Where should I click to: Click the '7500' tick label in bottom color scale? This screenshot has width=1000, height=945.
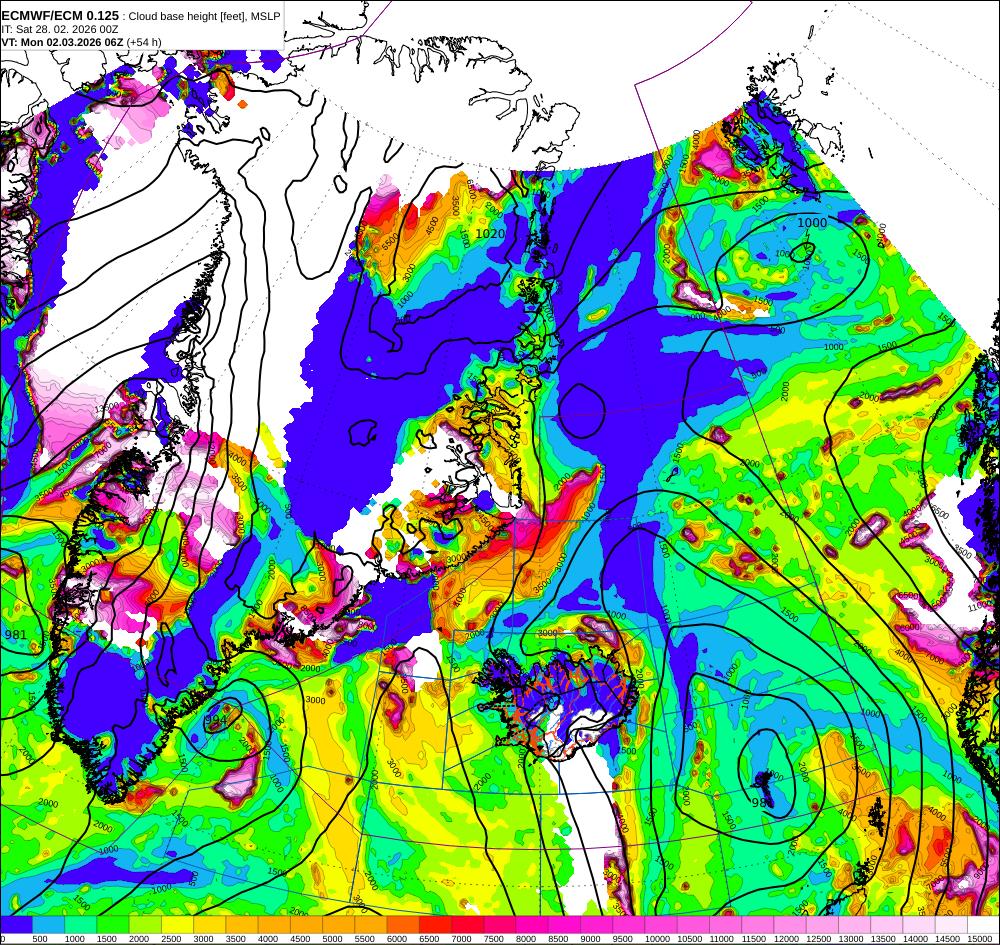(494, 939)
